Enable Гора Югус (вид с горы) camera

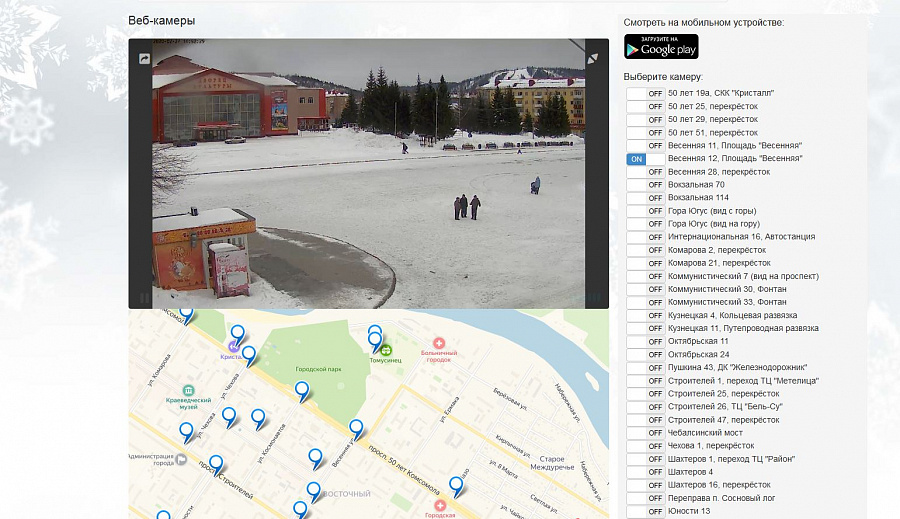tap(646, 211)
